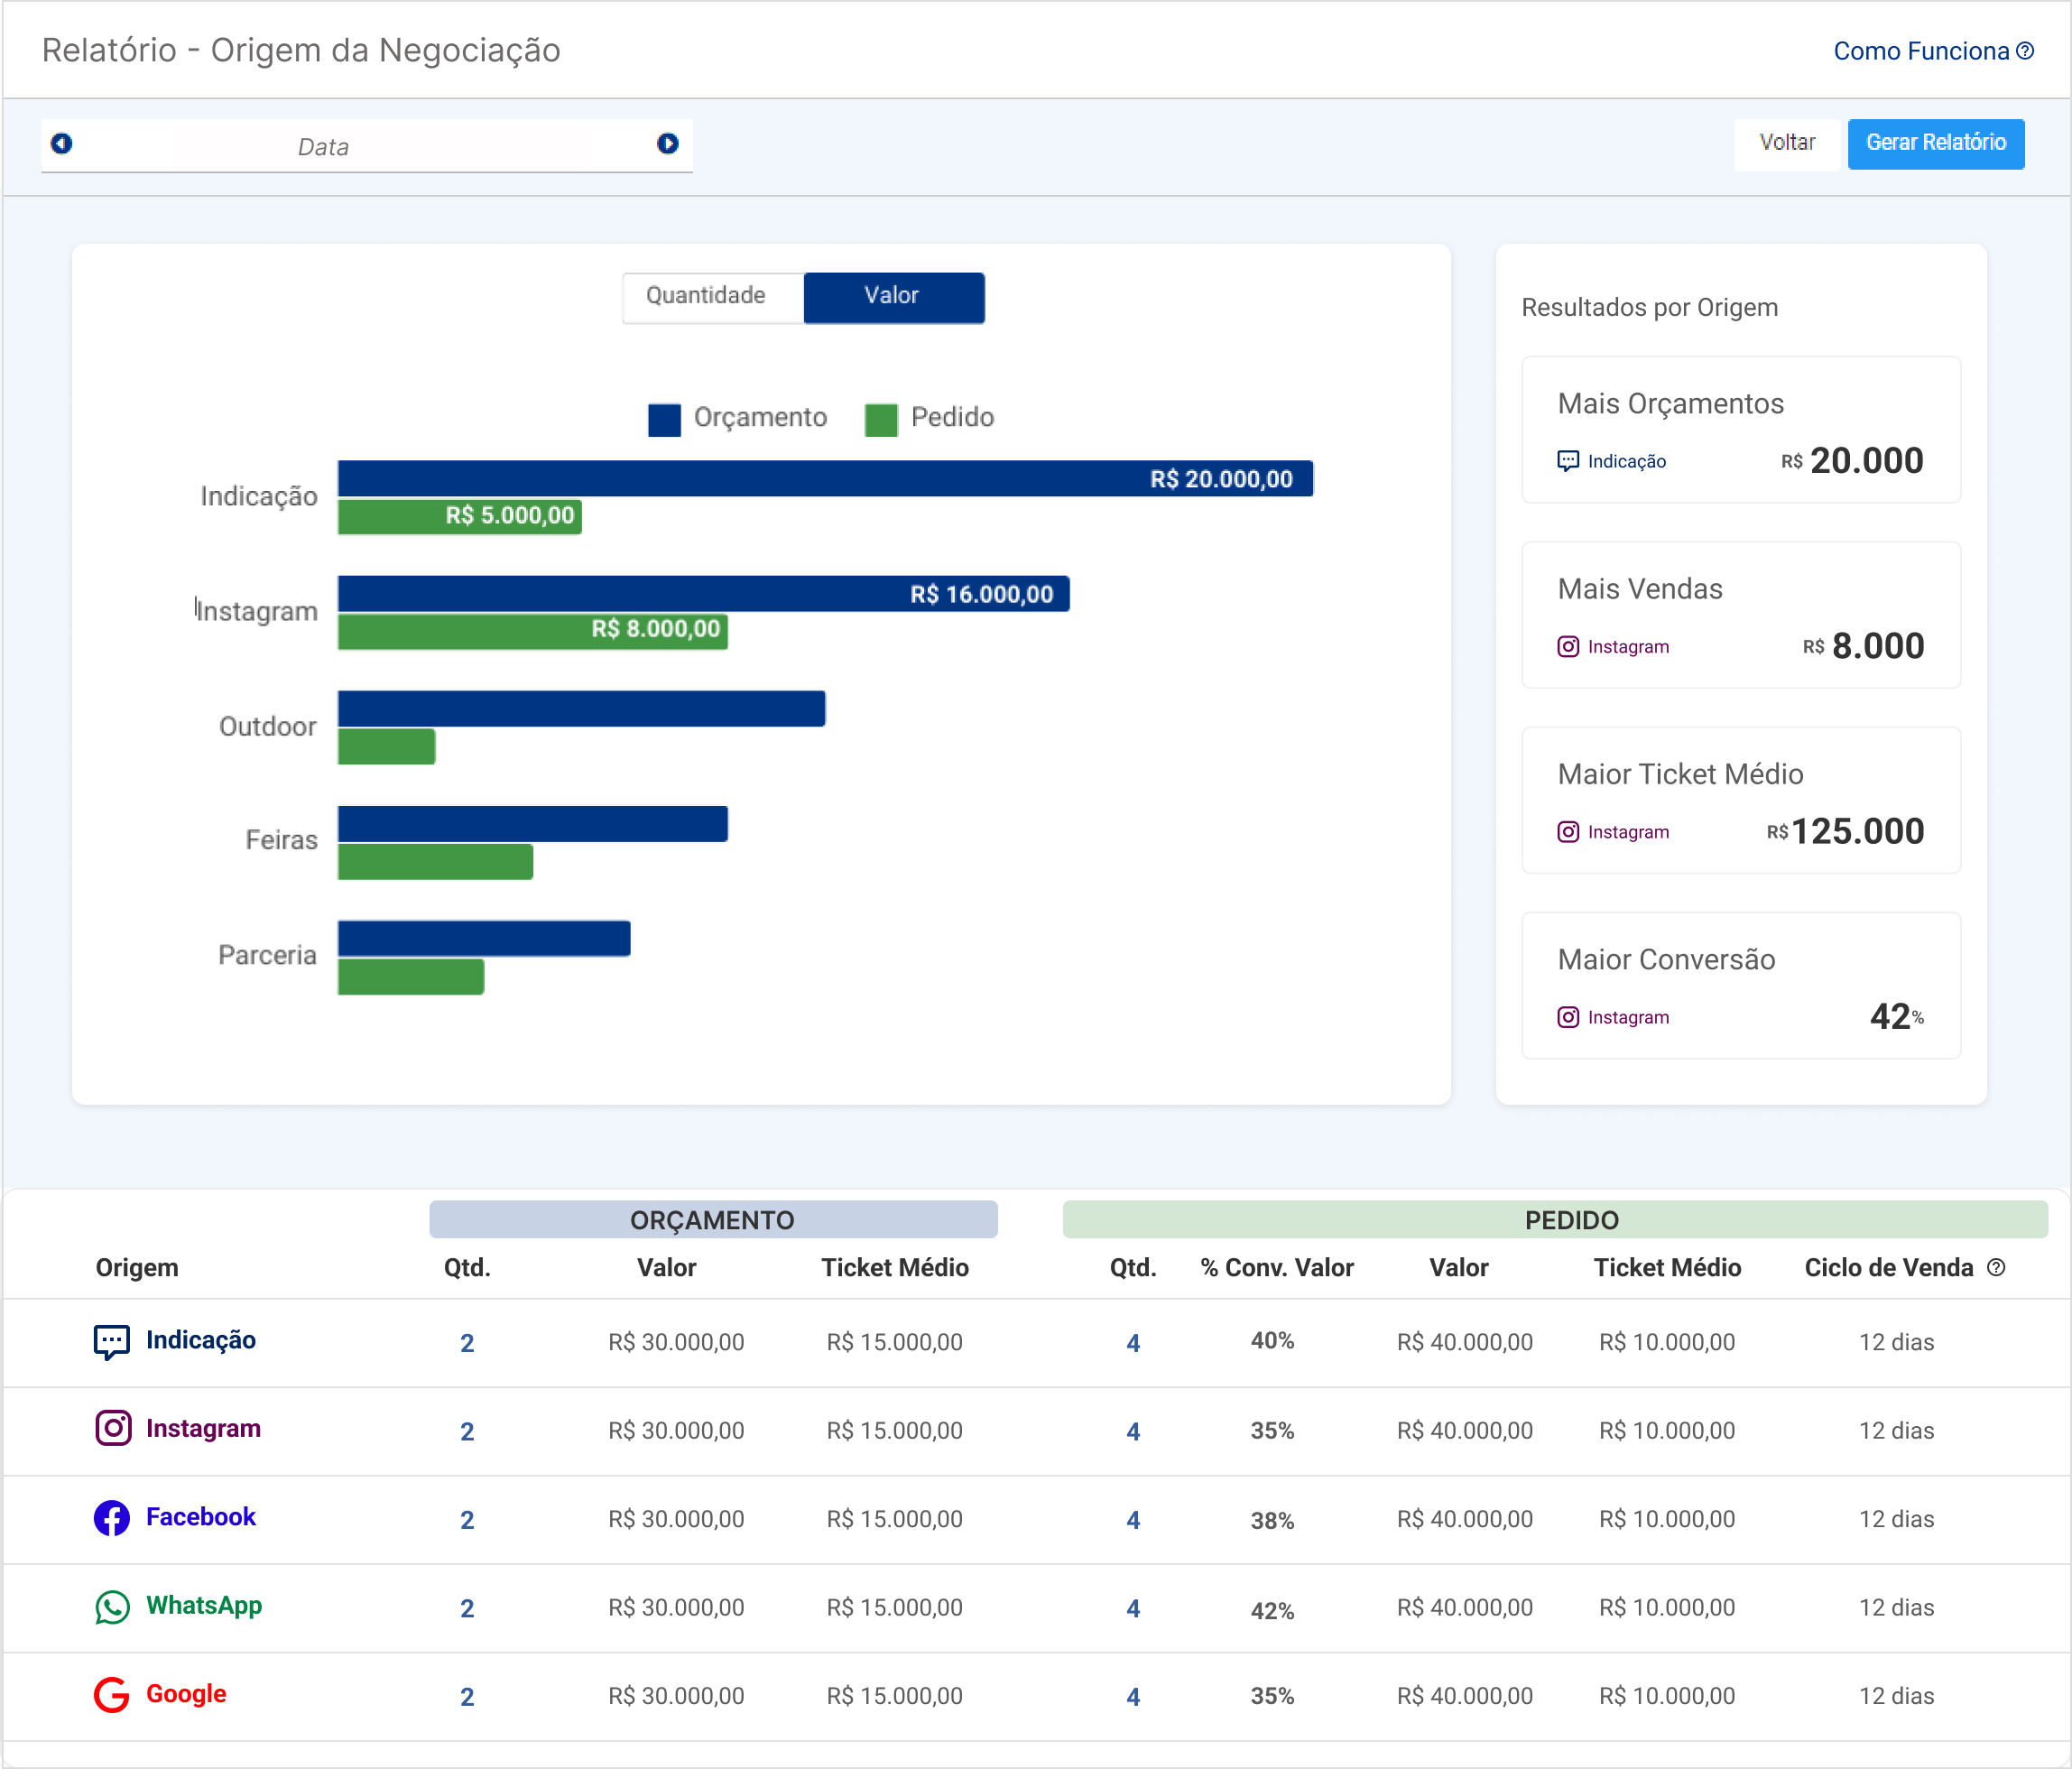Click the Ciclo de Venda help icon

pyautogui.click(x=1996, y=1267)
